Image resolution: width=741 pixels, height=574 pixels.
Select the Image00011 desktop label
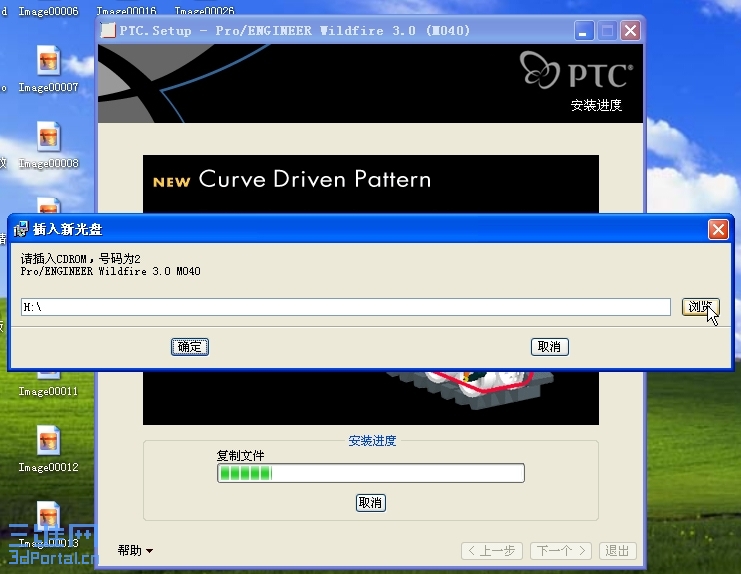[x=48, y=391]
